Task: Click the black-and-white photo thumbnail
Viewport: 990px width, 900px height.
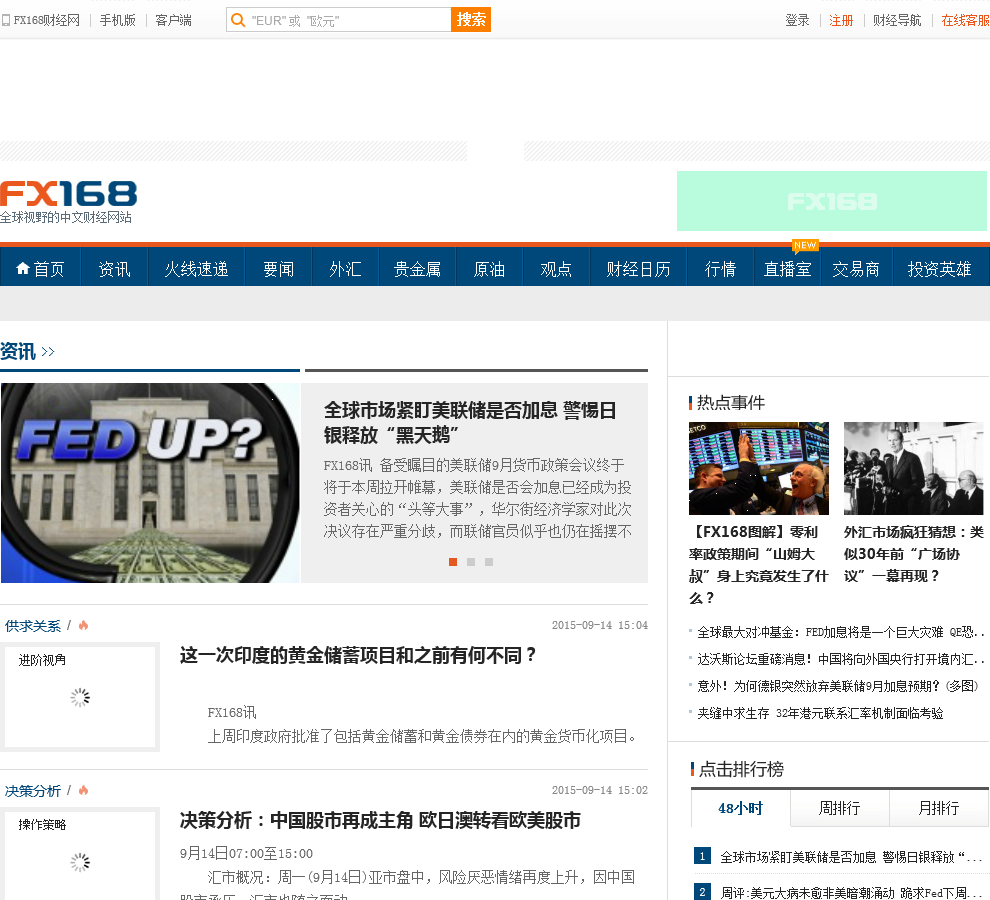Action: (x=914, y=469)
